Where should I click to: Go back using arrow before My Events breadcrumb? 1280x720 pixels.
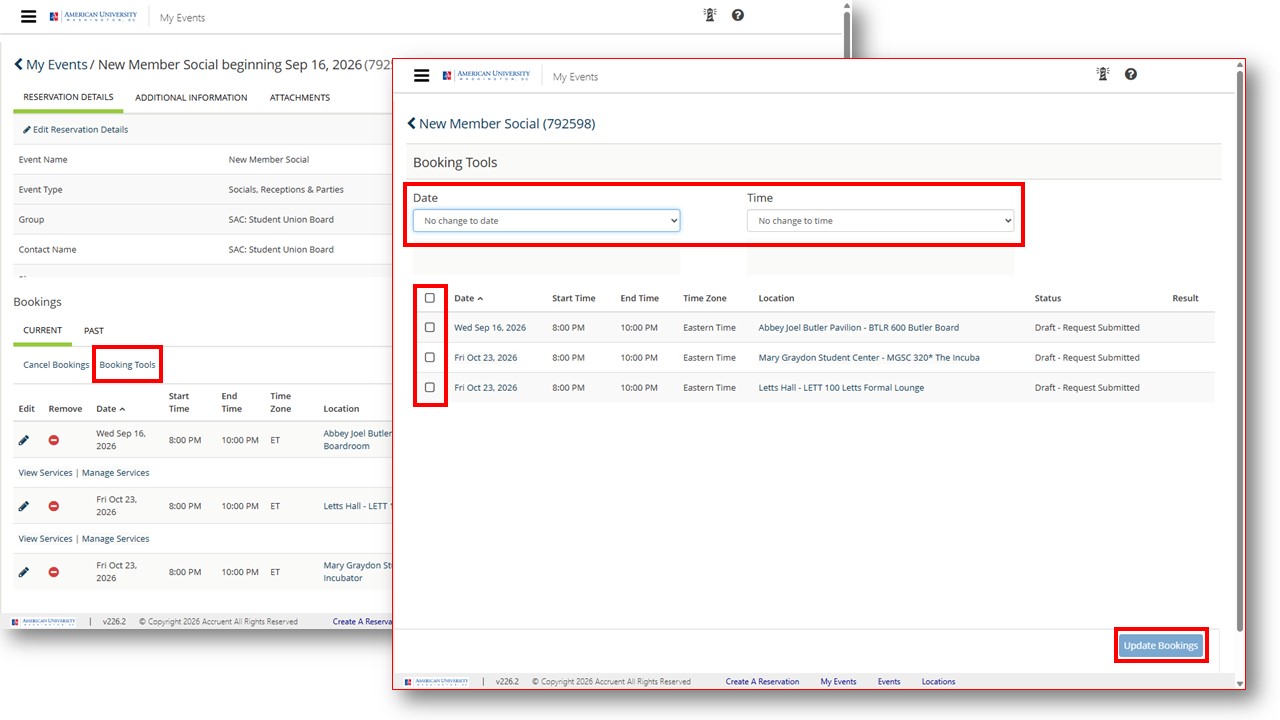tap(18, 64)
